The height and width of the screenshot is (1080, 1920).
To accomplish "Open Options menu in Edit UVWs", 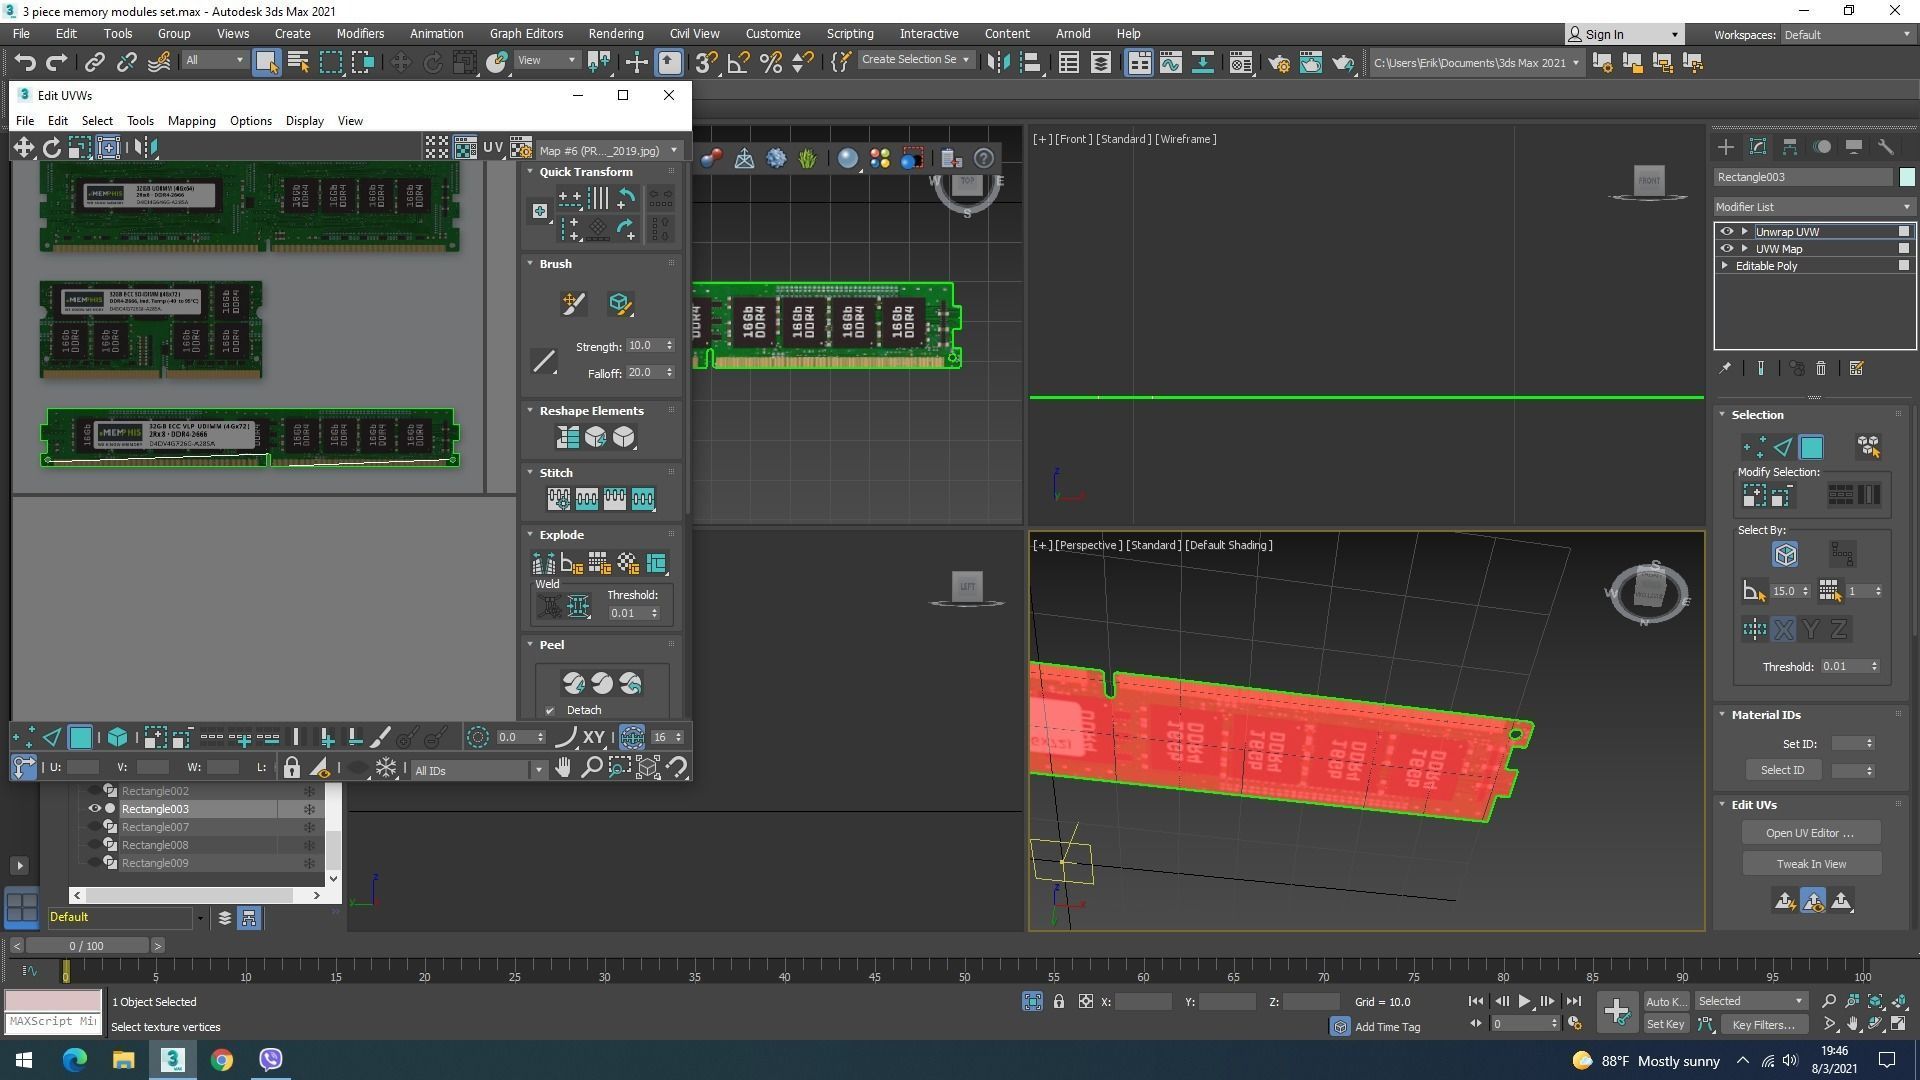I will tap(250, 121).
